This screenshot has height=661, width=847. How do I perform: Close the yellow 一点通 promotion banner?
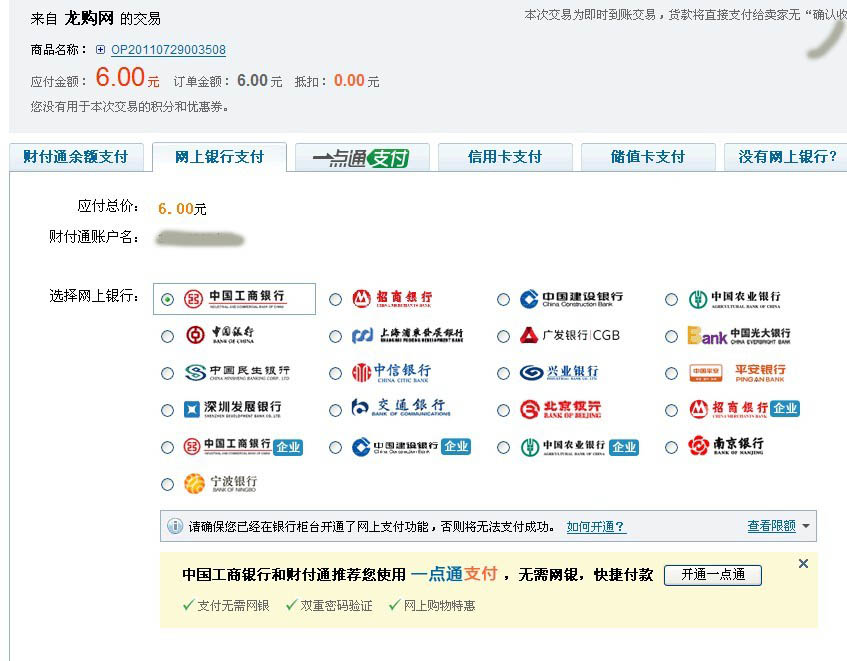[x=803, y=563]
